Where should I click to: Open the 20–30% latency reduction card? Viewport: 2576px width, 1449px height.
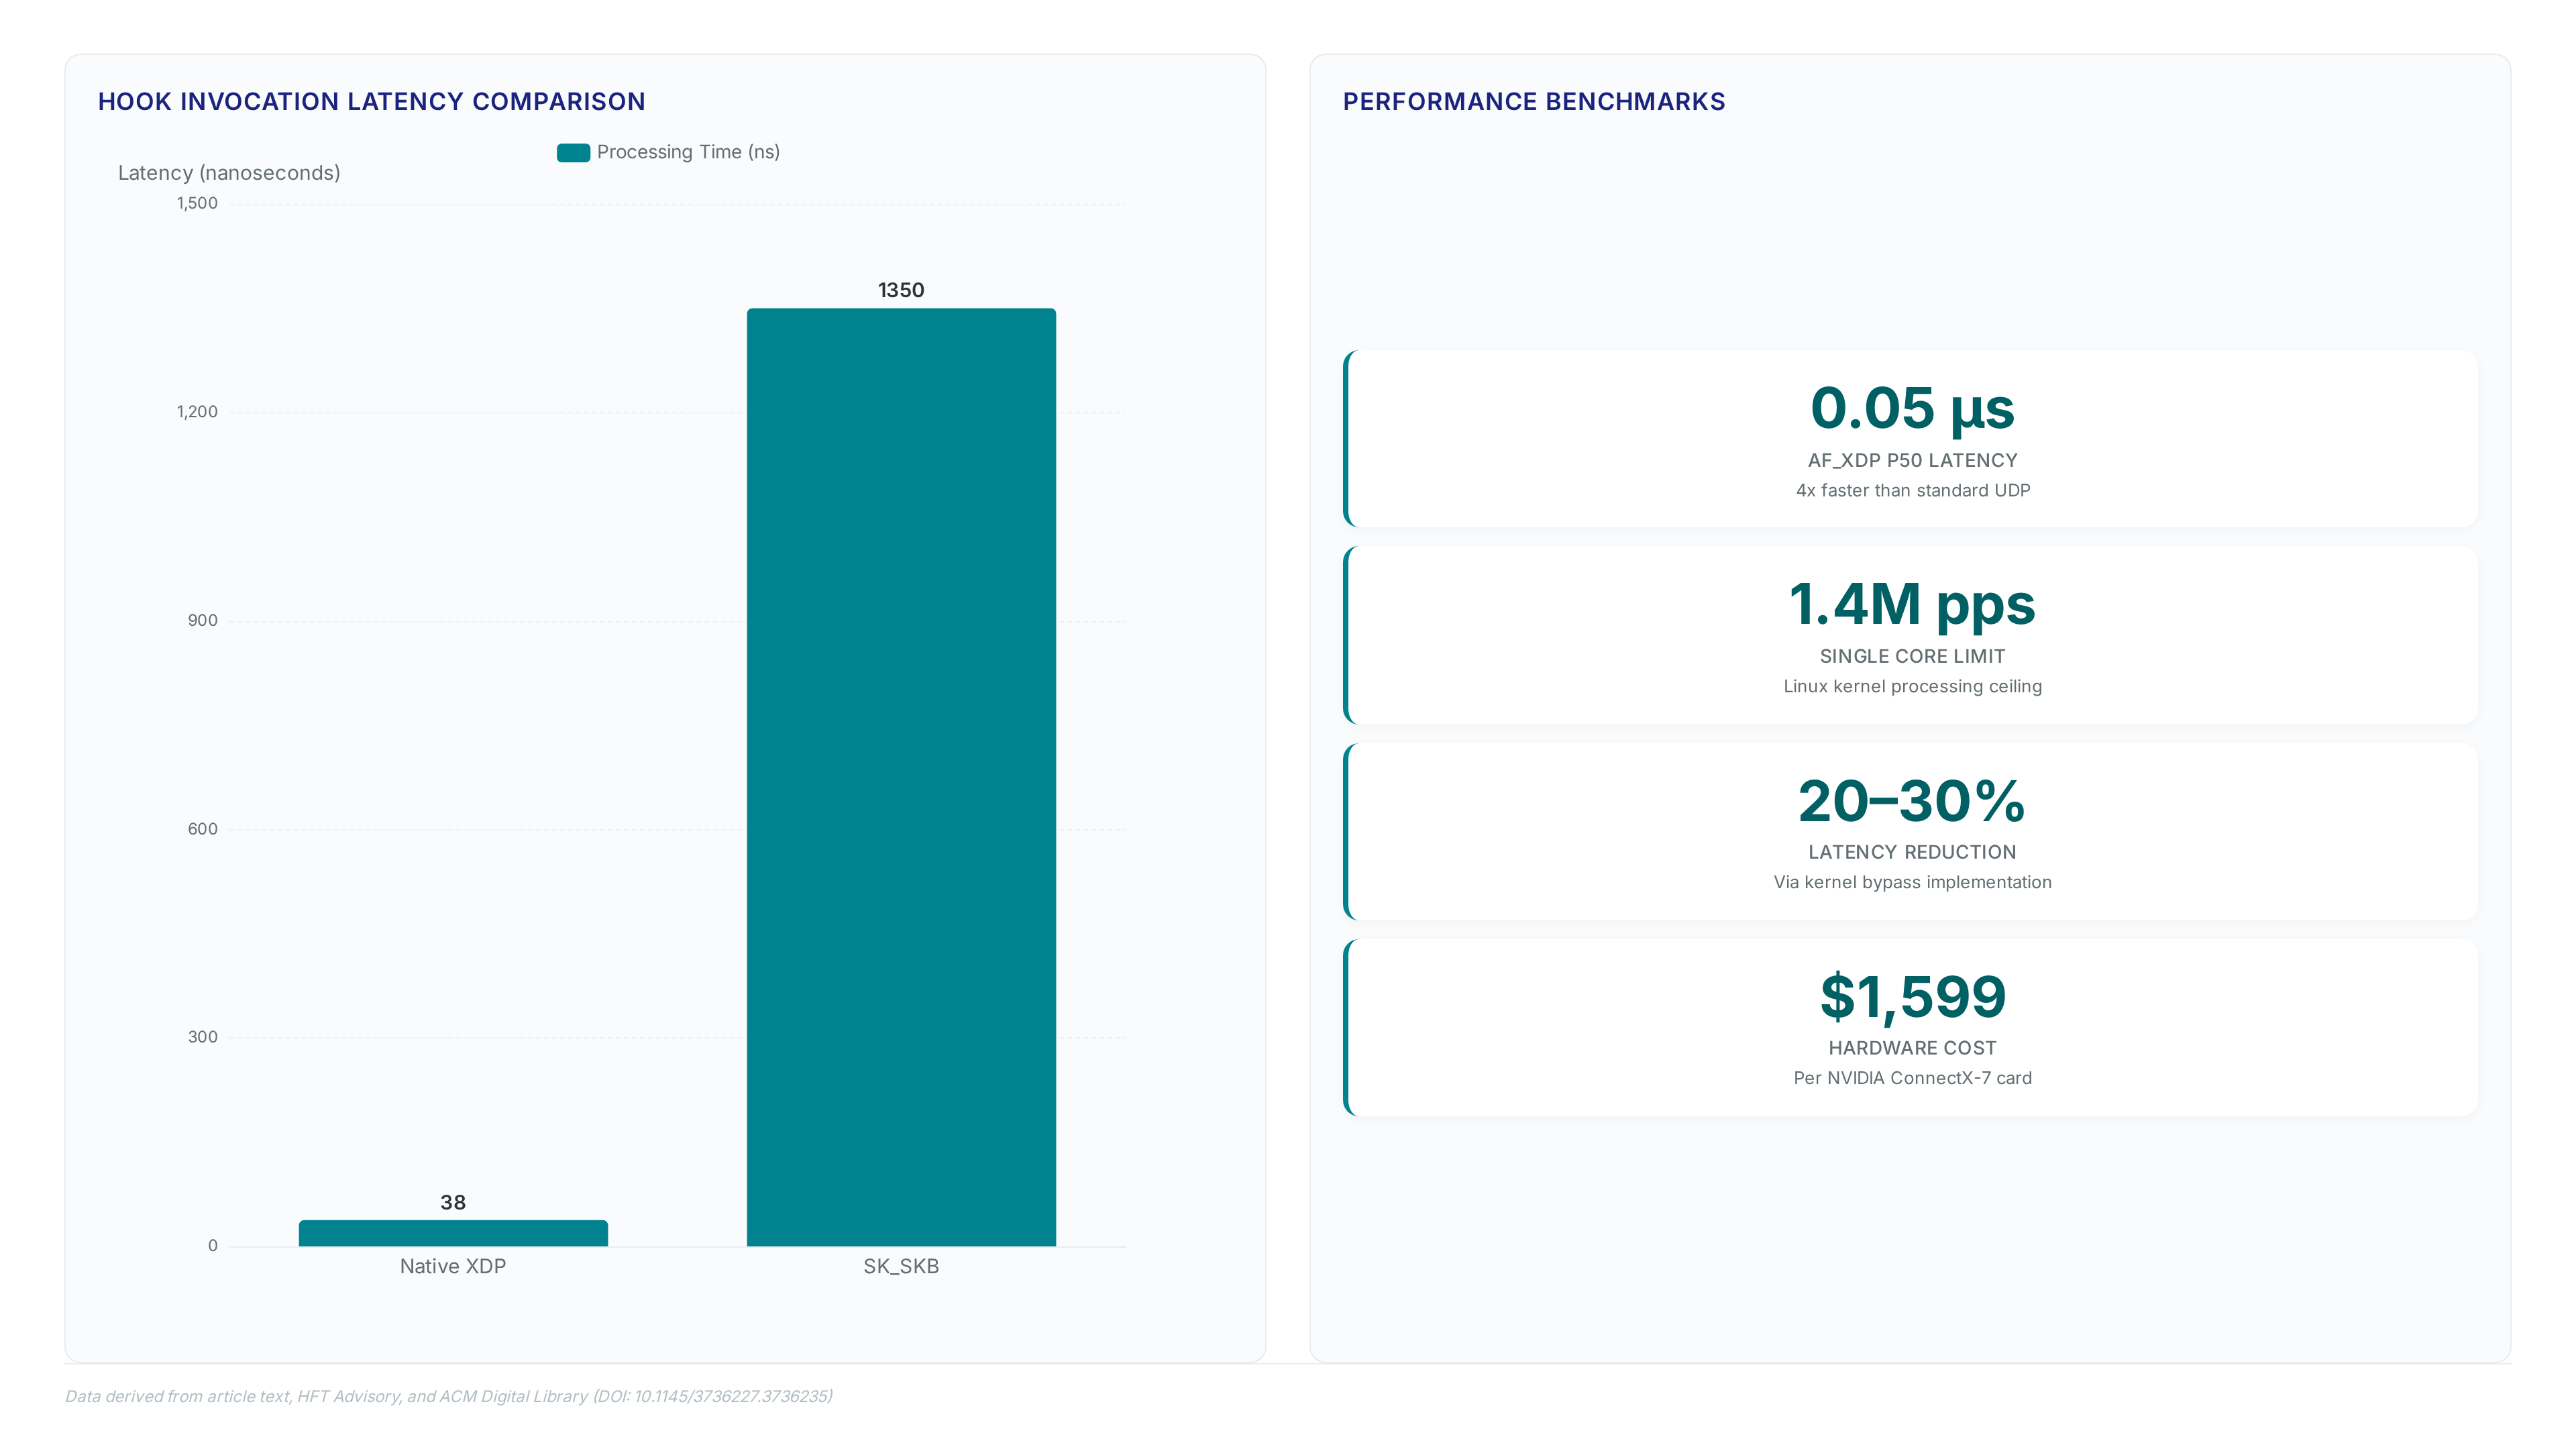click(1911, 830)
